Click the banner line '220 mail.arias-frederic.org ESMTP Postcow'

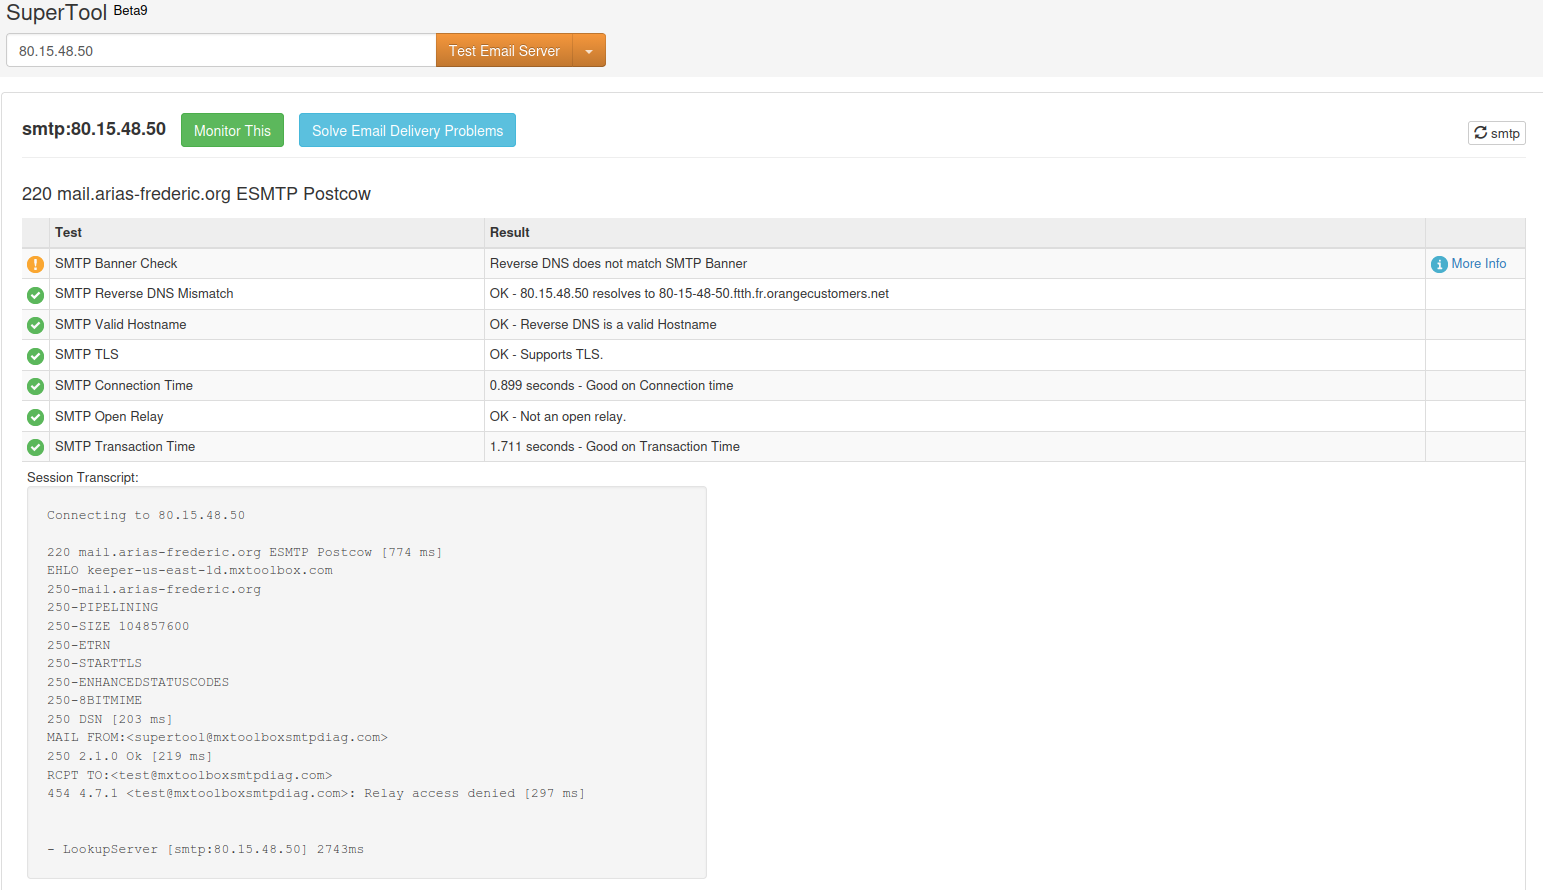(196, 194)
